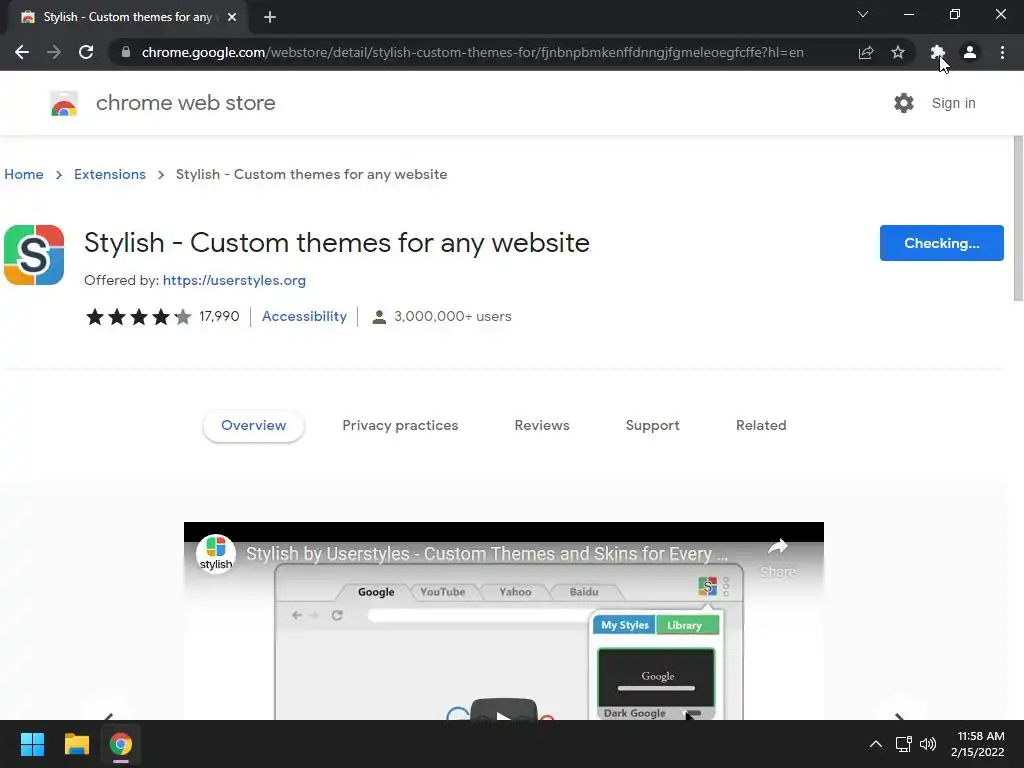Open the tab search dropdown arrow

point(863,14)
